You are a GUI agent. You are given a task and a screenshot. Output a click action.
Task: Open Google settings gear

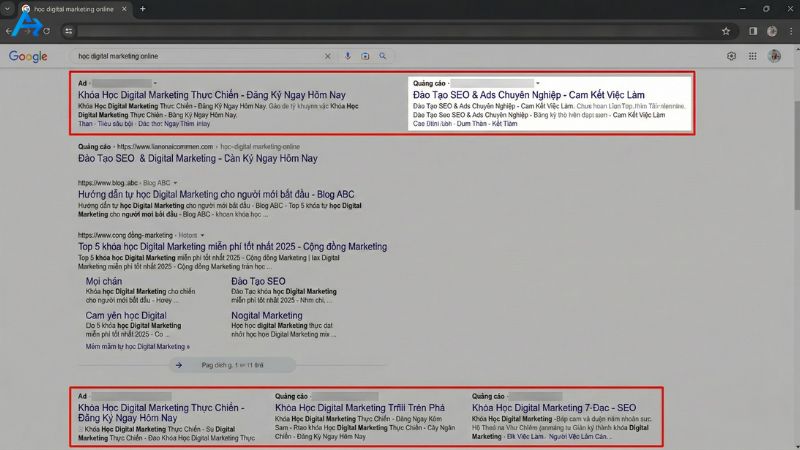coord(731,56)
